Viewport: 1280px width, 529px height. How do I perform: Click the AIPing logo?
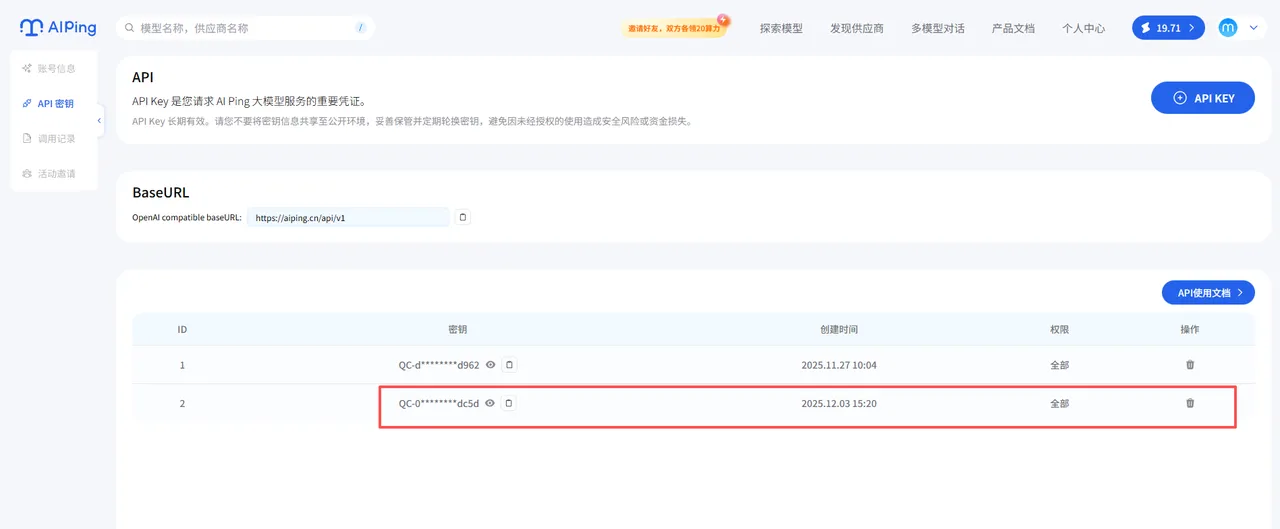tap(58, 28)
